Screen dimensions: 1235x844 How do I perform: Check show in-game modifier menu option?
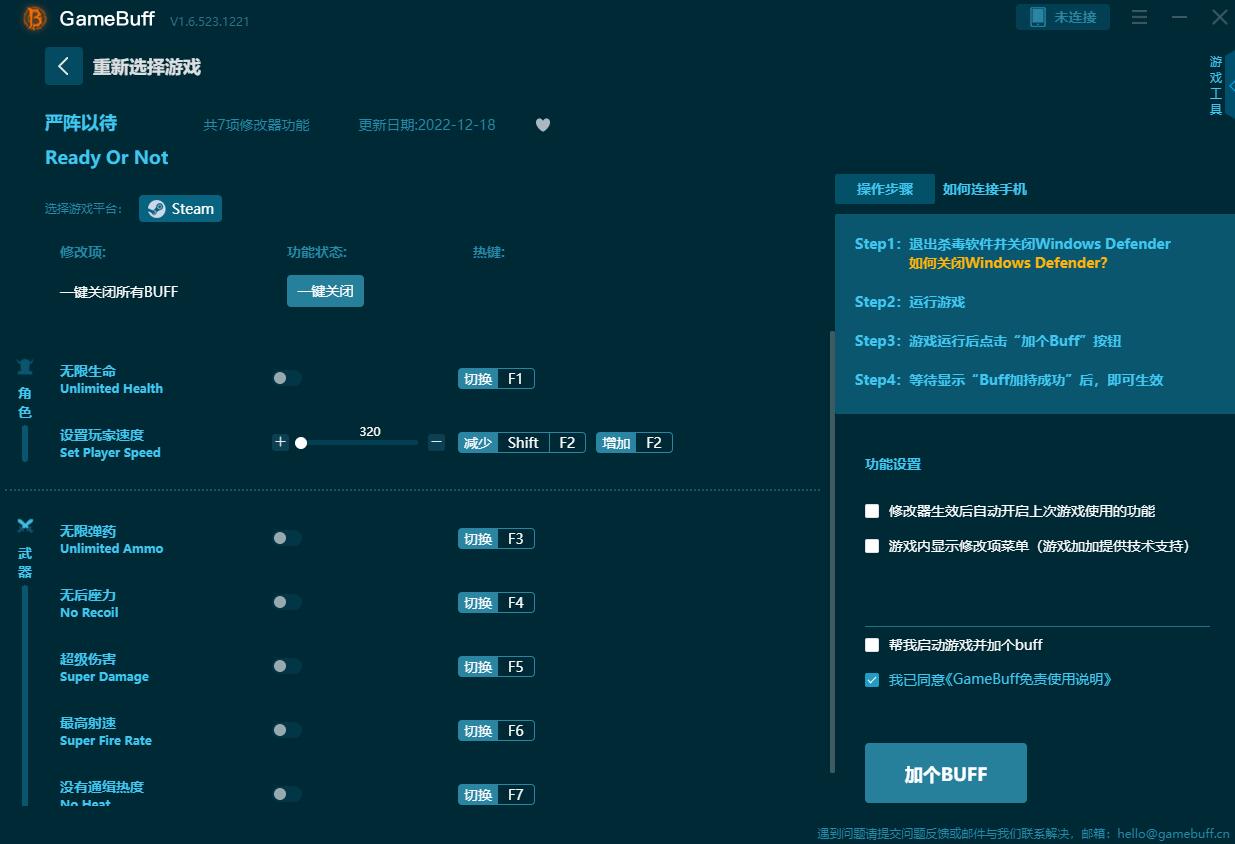click(x=872, y=546)
